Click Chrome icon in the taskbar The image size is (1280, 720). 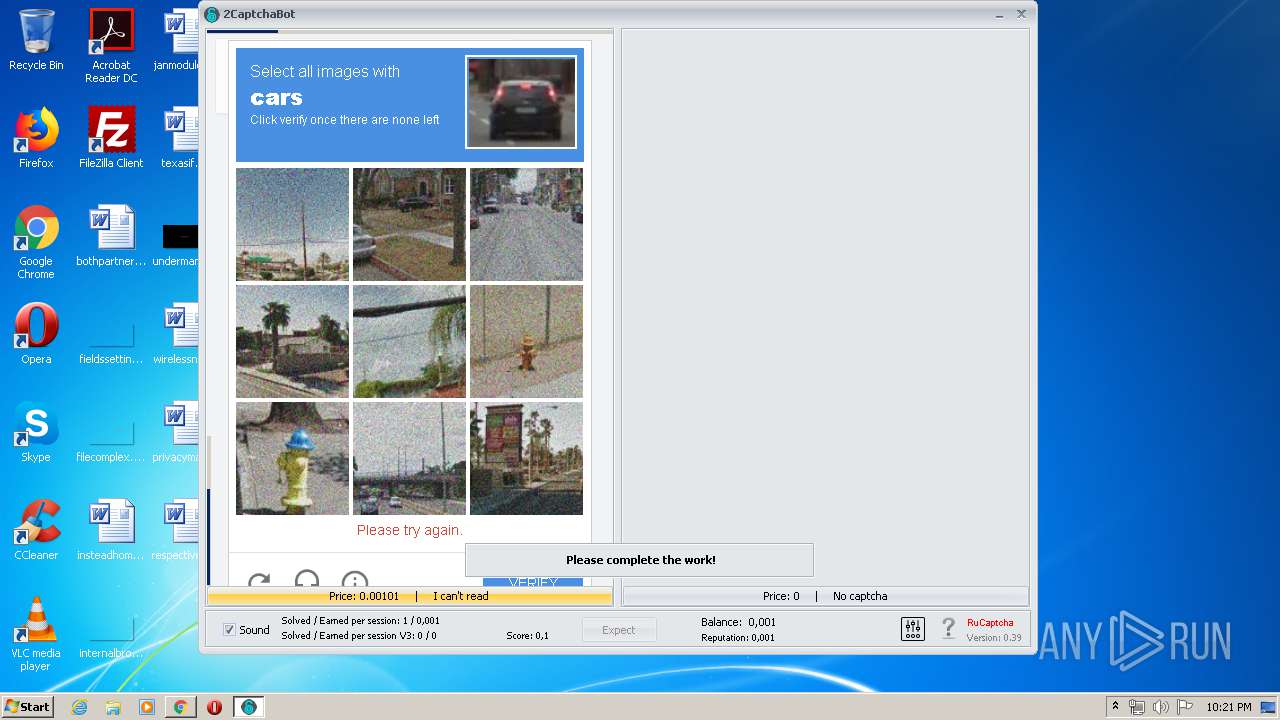tap(180, 707)
